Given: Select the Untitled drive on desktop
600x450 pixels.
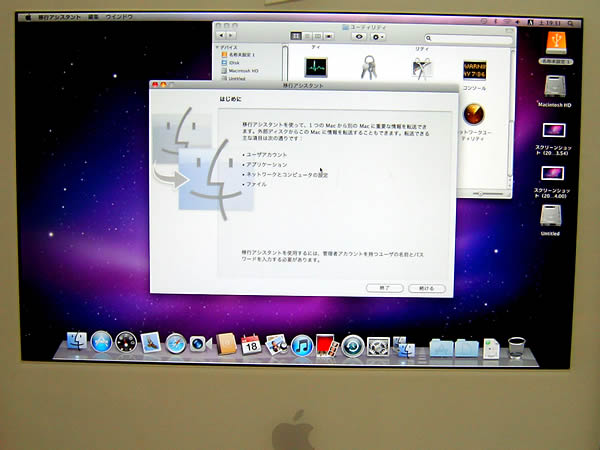Looking at the screenshot, I should click(x=551, y=215).
